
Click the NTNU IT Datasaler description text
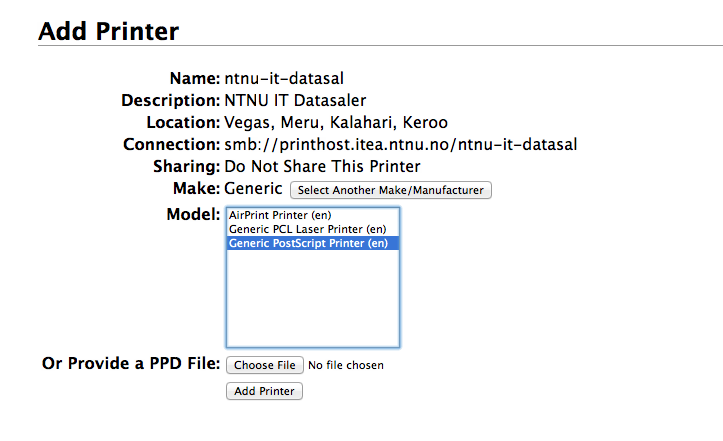(x=295, y=101)
